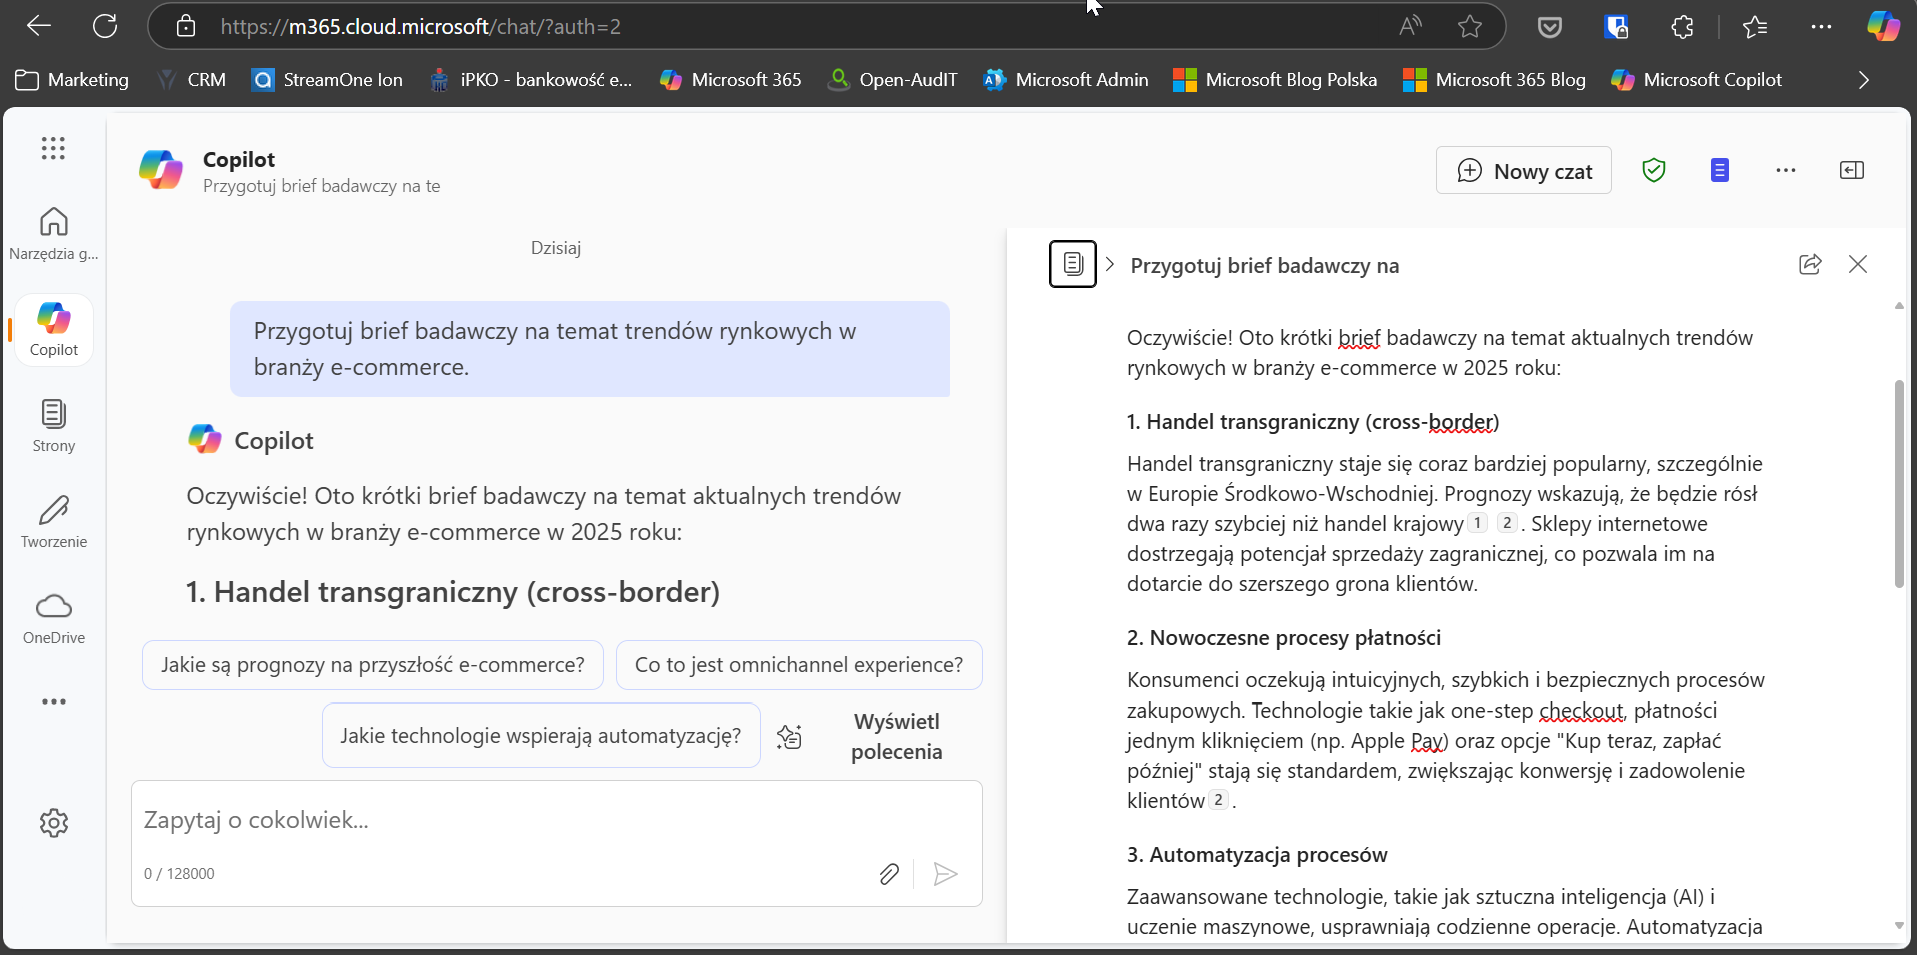This screenshot has height=955, width=1917.
Task: Show more bookmarks with the arrow
Action: click(1863, 80)
